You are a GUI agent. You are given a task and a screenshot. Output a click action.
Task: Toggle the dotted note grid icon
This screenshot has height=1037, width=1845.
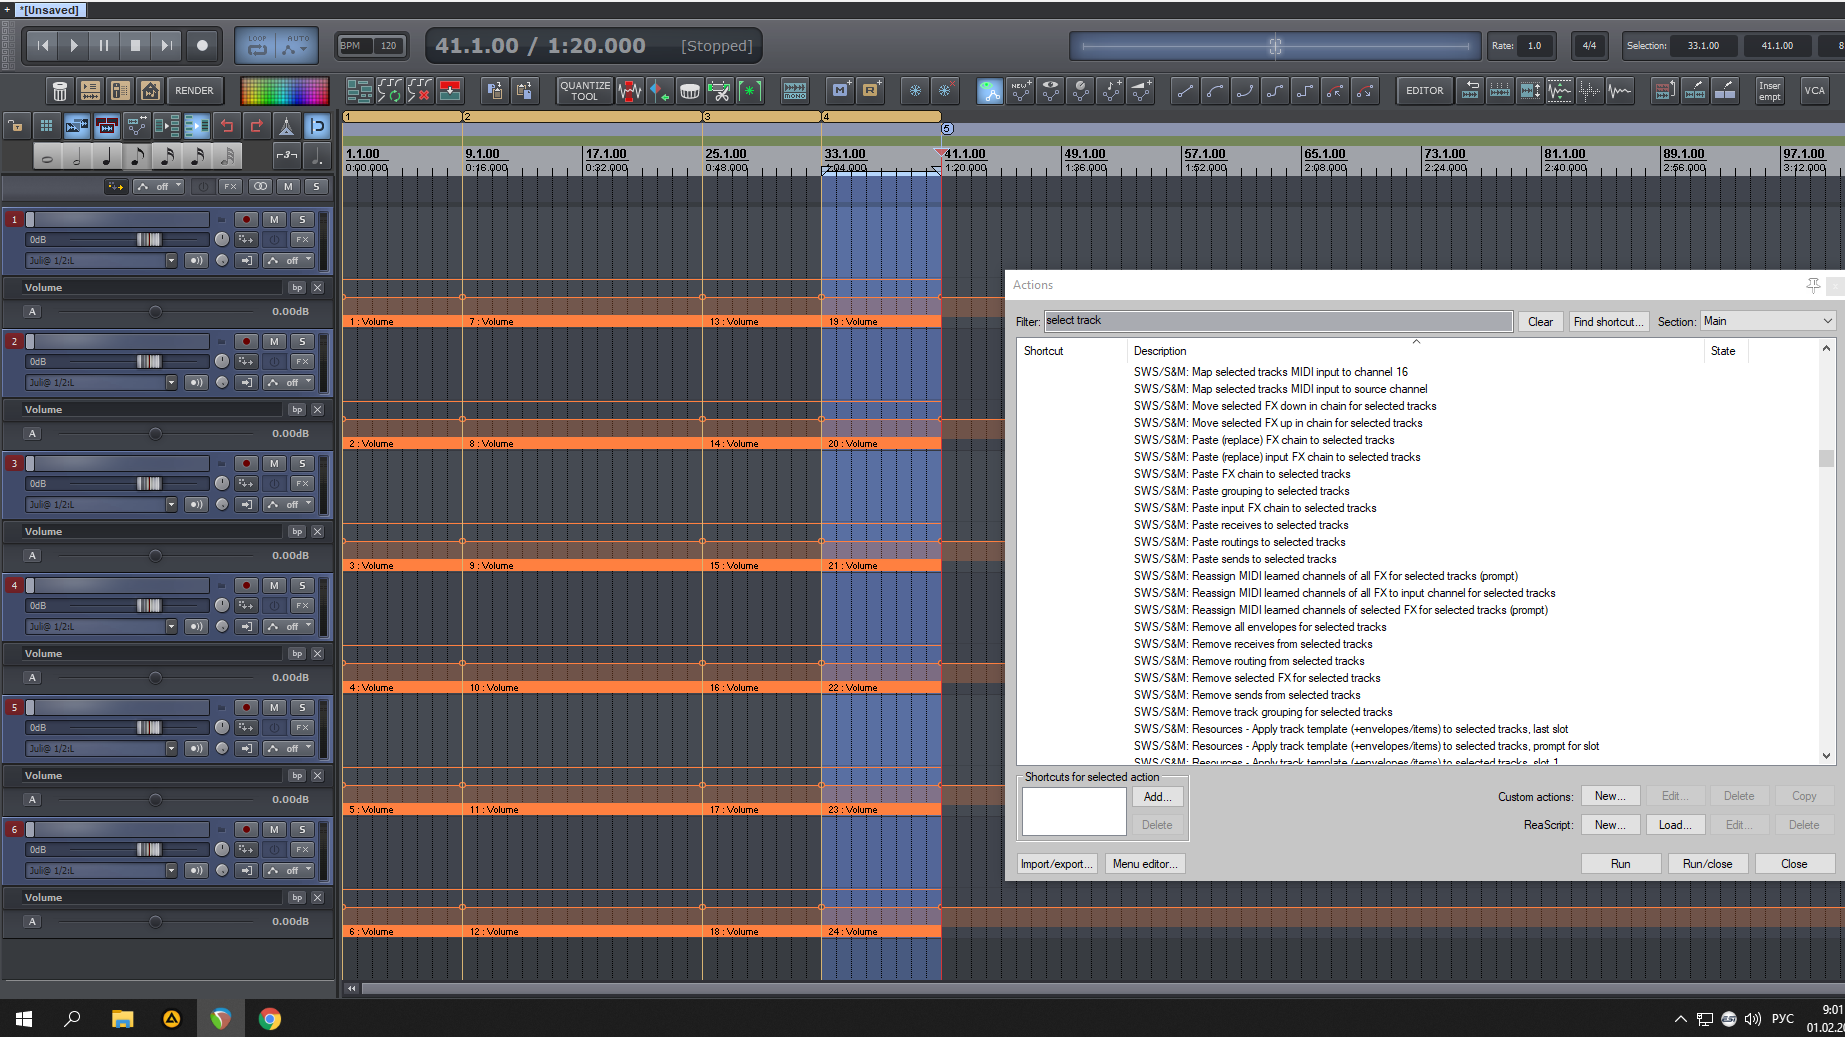[317, 156]
